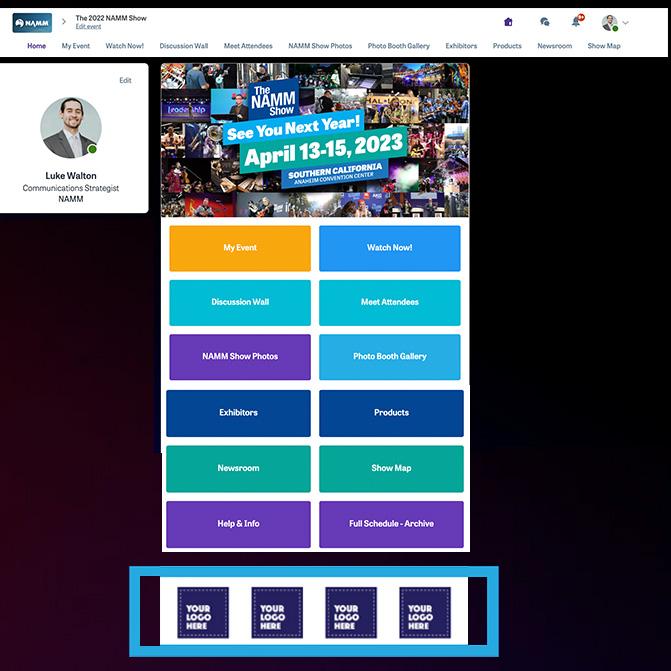Expand the account dropdown chevron
The width and height of the screenshot is (671, 671).
pyautogui.click(x=625, y=23)
